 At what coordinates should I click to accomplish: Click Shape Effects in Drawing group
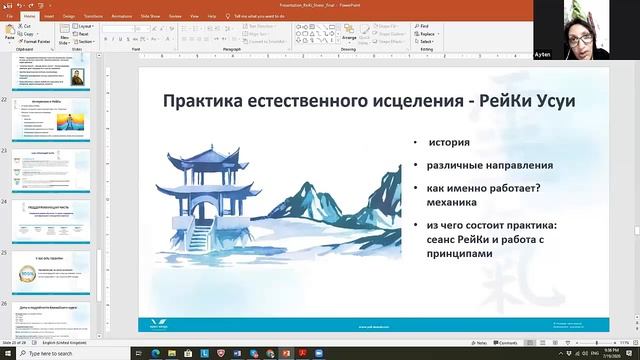coord(388,42)
